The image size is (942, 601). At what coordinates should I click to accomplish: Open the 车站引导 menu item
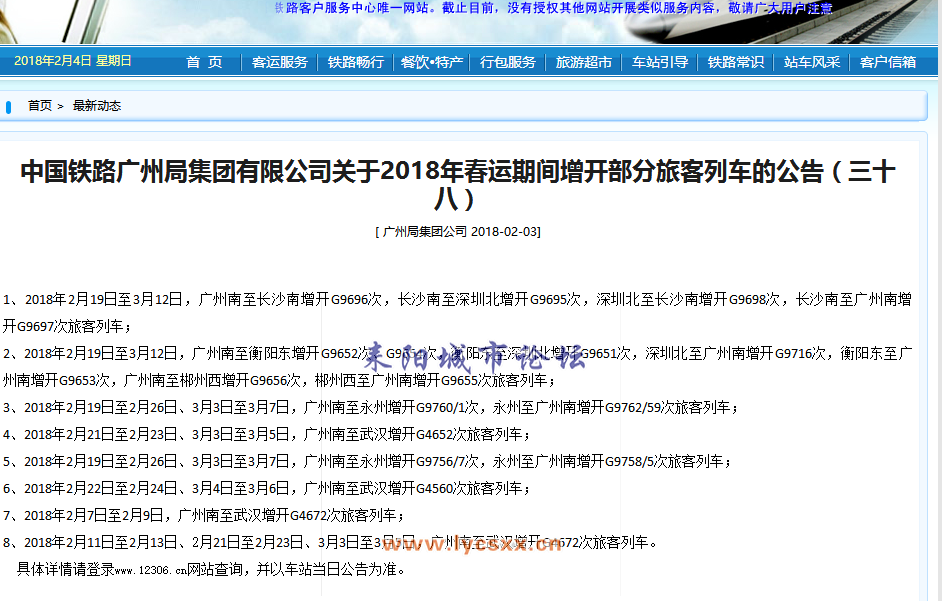660,62
